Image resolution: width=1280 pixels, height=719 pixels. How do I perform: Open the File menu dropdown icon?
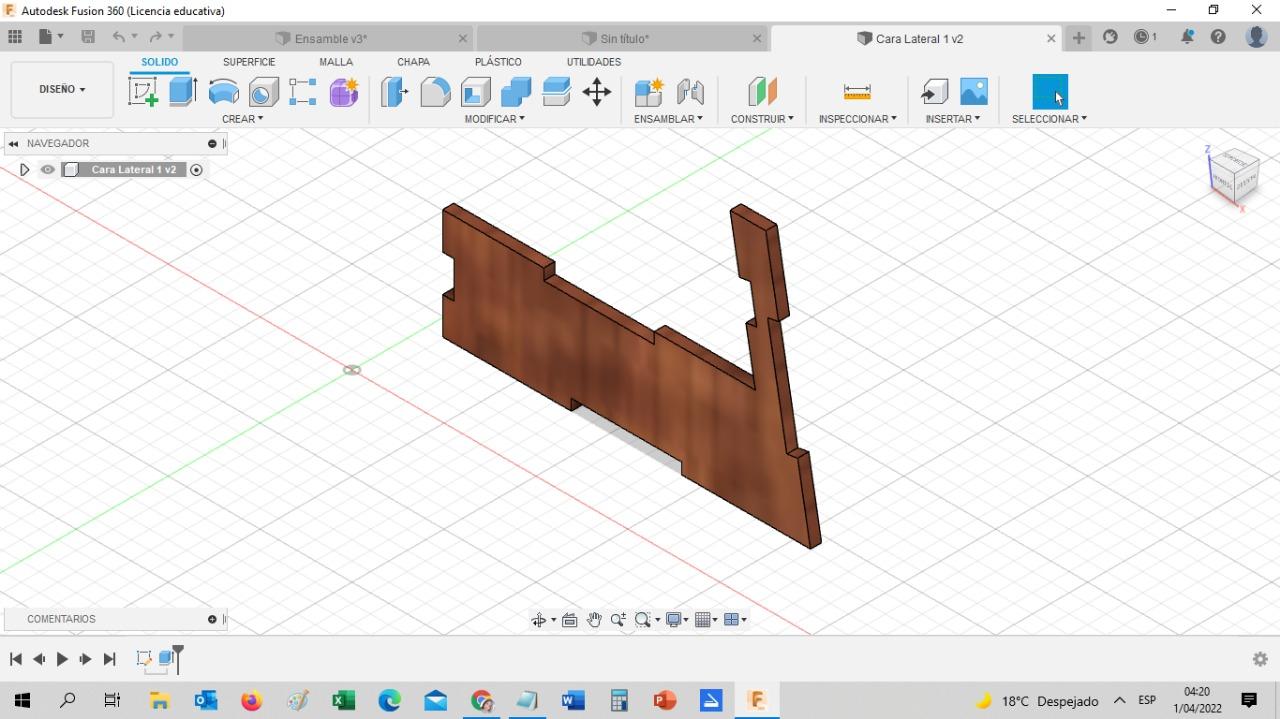pos(50,37)
